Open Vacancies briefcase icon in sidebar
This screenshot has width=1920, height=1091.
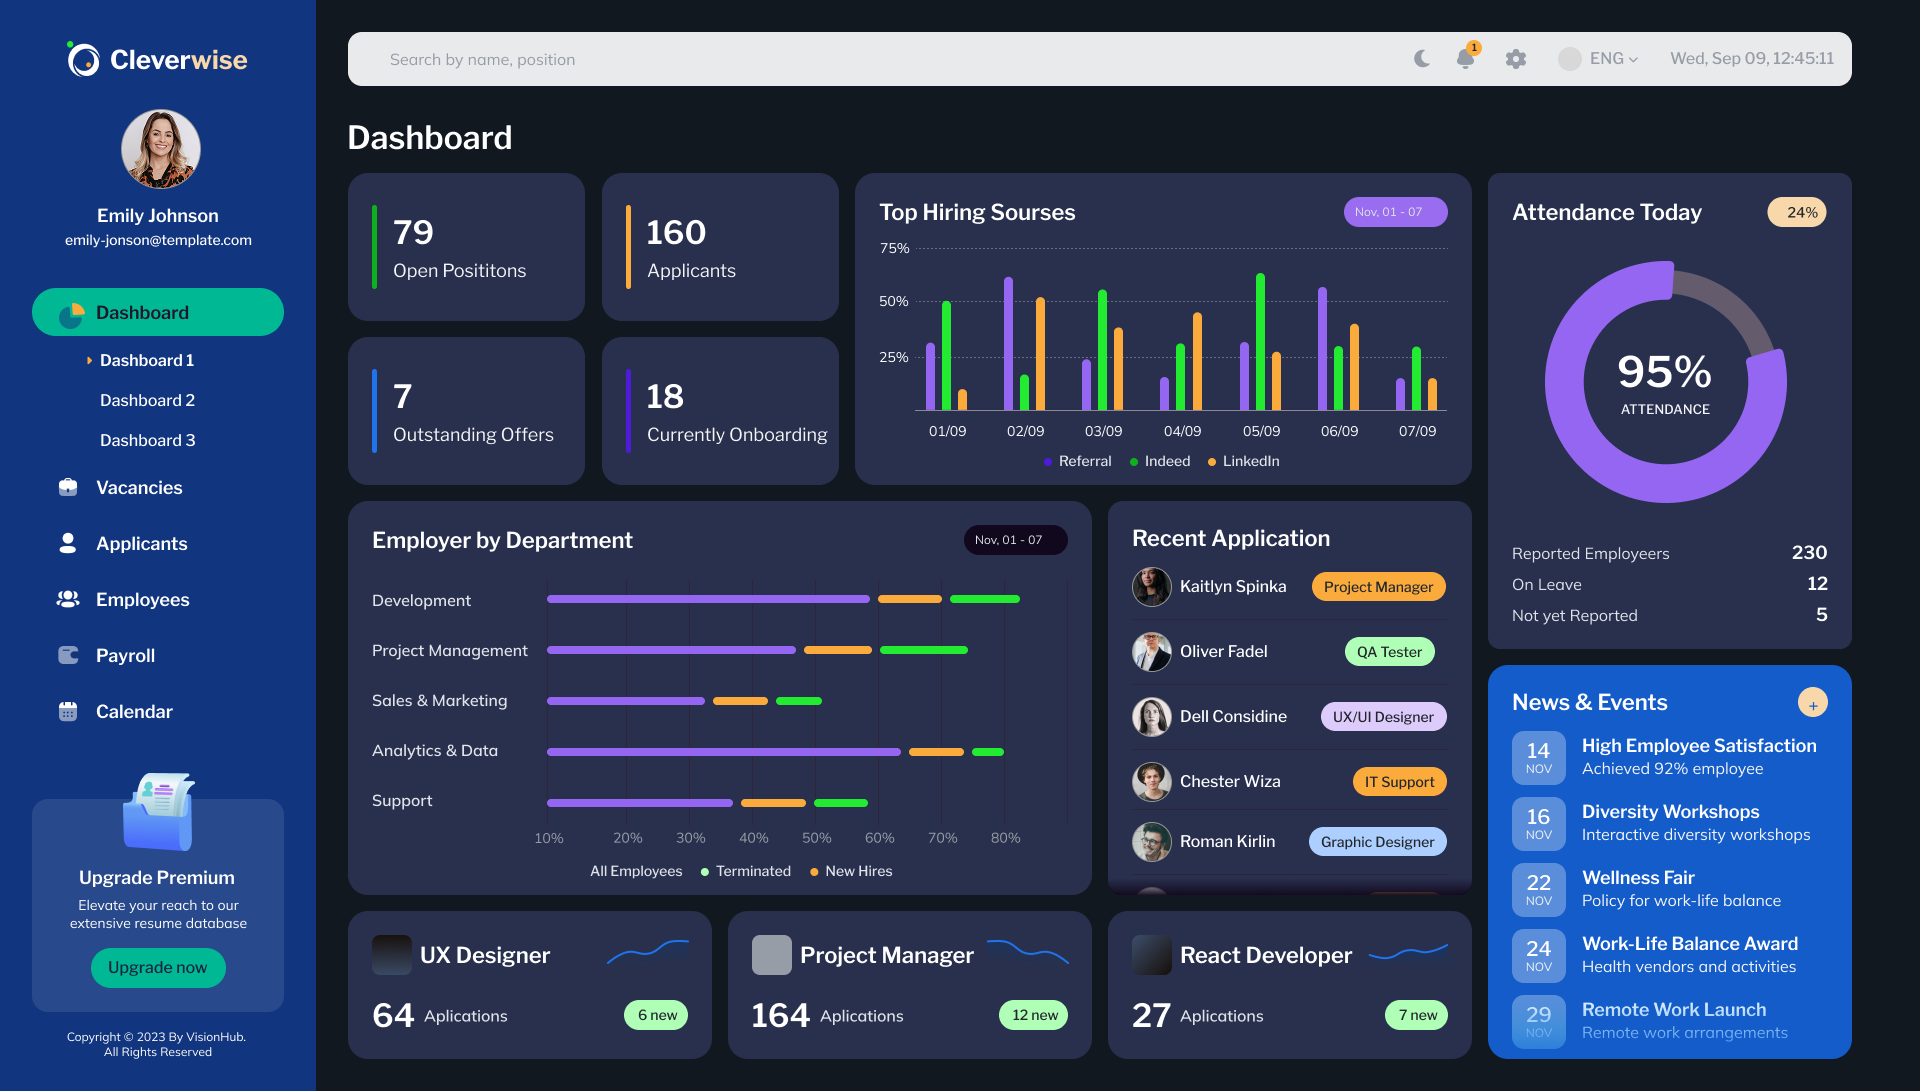click(x=68, y=487)
